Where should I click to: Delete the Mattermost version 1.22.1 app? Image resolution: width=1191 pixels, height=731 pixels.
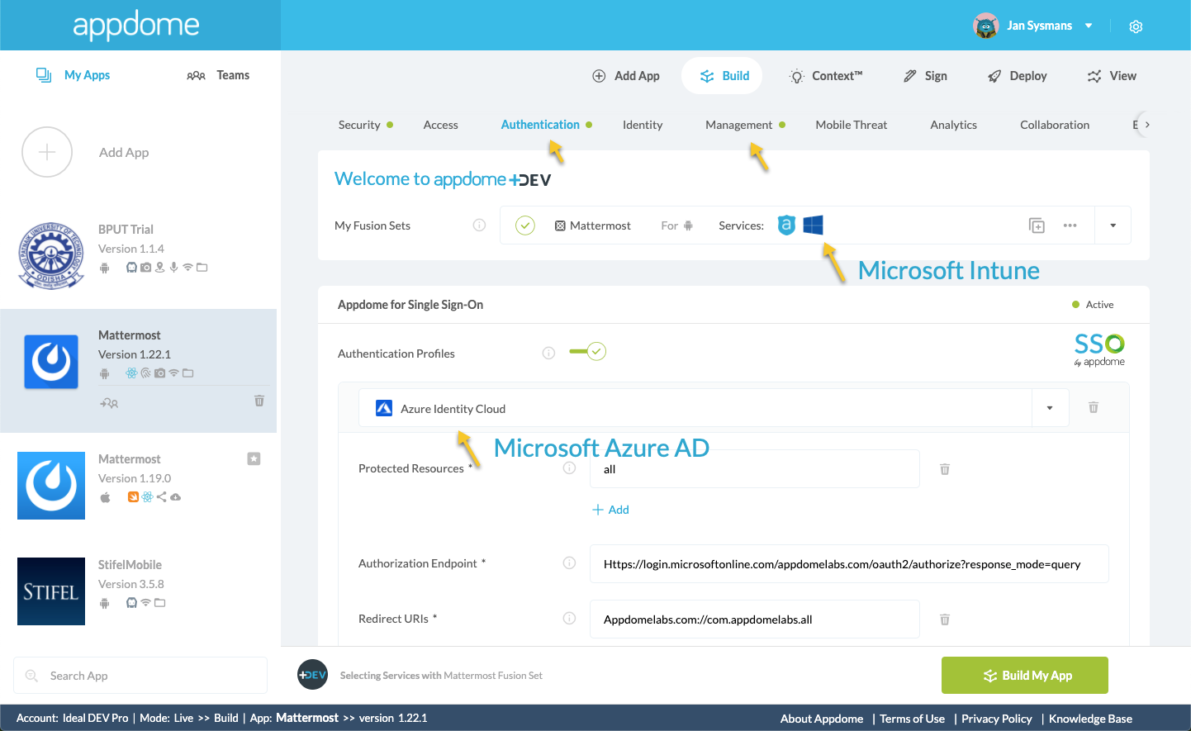click(259, 400)
